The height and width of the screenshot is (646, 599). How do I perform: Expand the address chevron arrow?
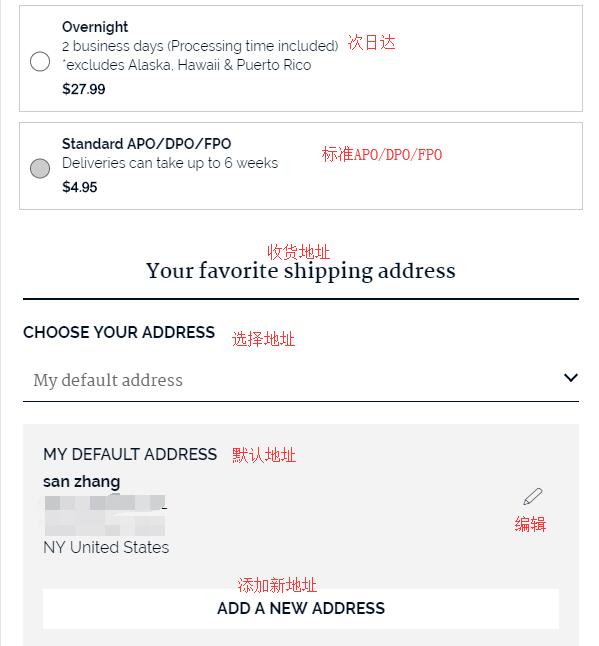pos(571,377)
